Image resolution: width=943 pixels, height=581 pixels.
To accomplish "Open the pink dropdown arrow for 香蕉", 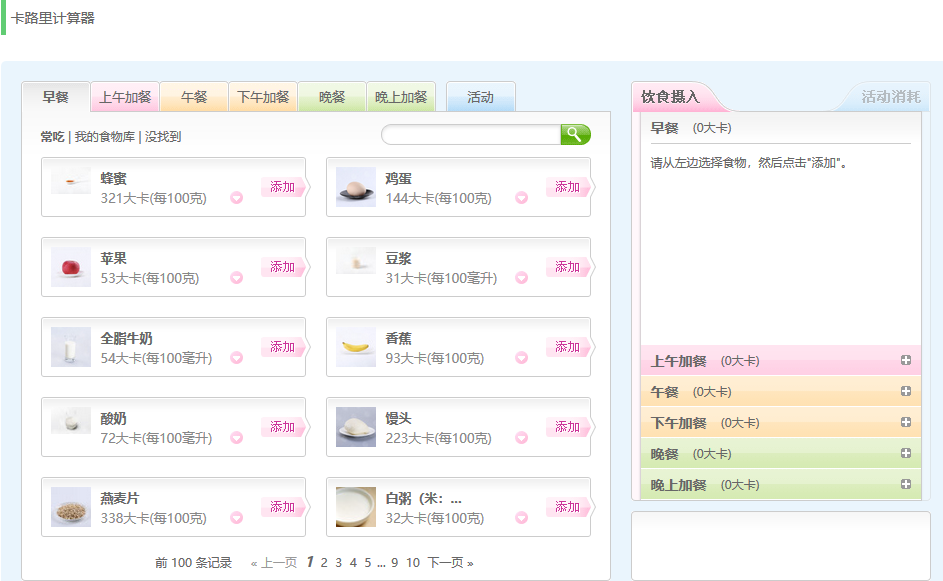I will (x=521, y=358).
